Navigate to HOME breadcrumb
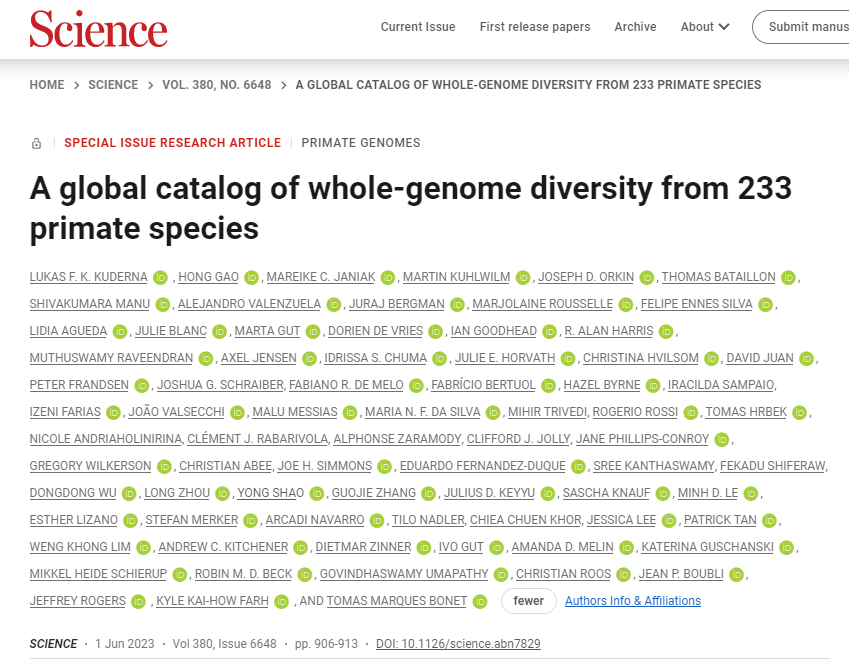The height and width of the screenshot is (659, 849). (47, 85)
